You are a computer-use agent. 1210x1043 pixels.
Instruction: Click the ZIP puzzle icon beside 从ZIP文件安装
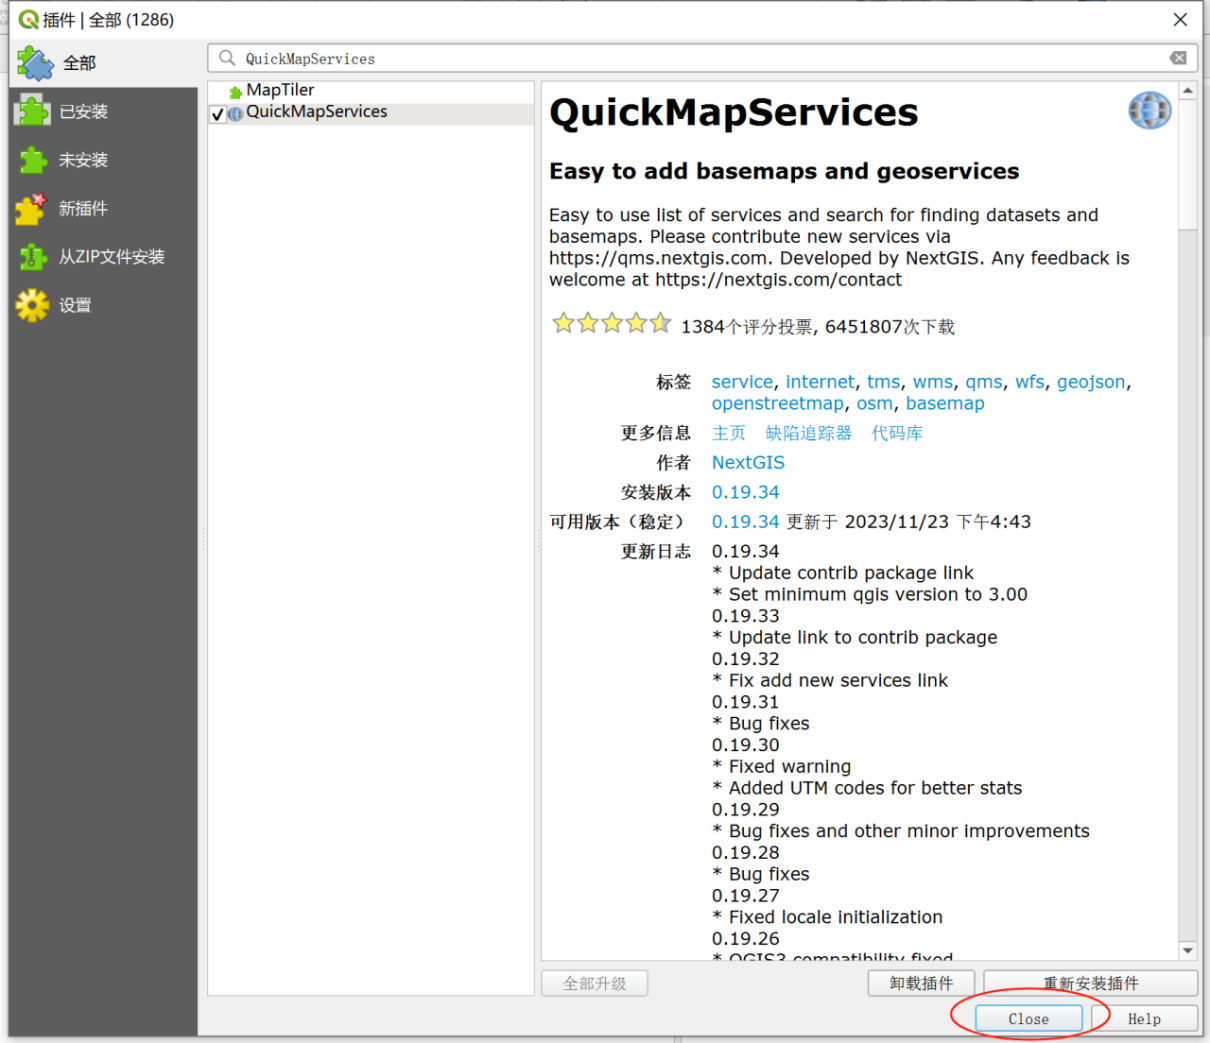click(x=32, y=257)
